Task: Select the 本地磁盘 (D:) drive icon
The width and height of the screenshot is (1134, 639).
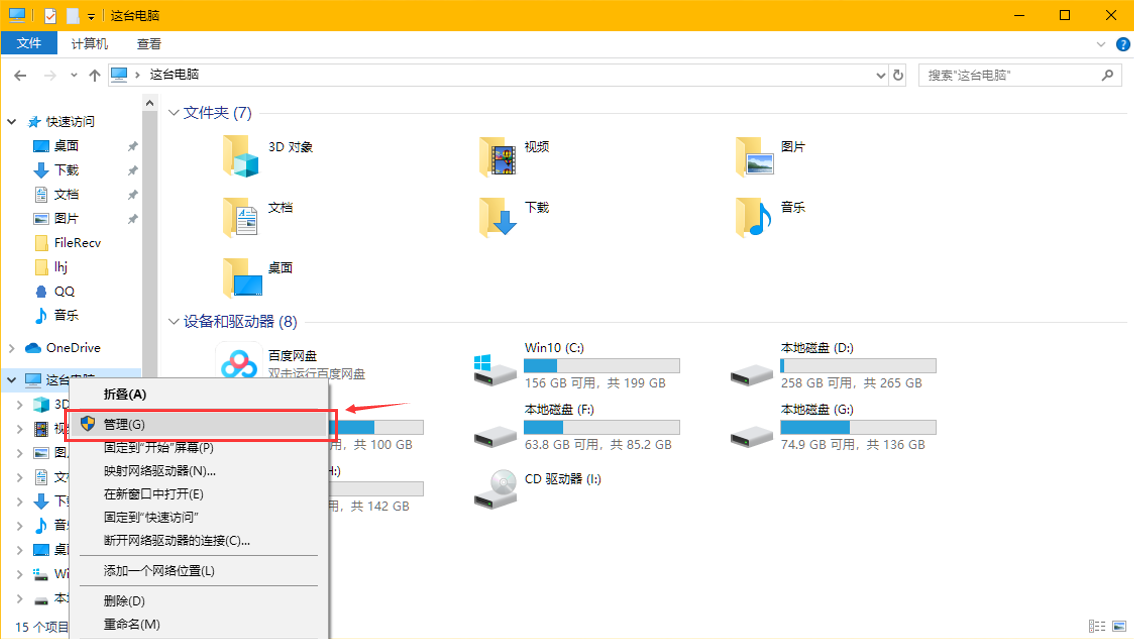Action: point(751,374)
